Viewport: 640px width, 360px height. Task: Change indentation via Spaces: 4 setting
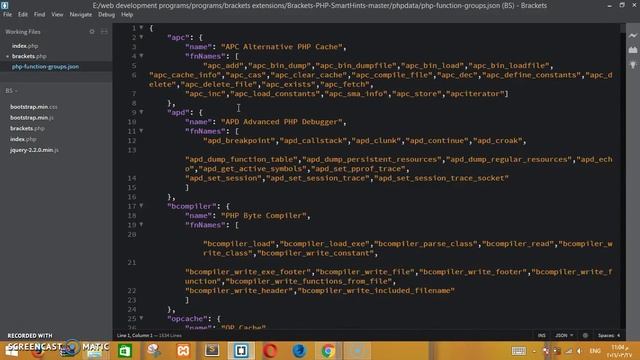(609, 336)
